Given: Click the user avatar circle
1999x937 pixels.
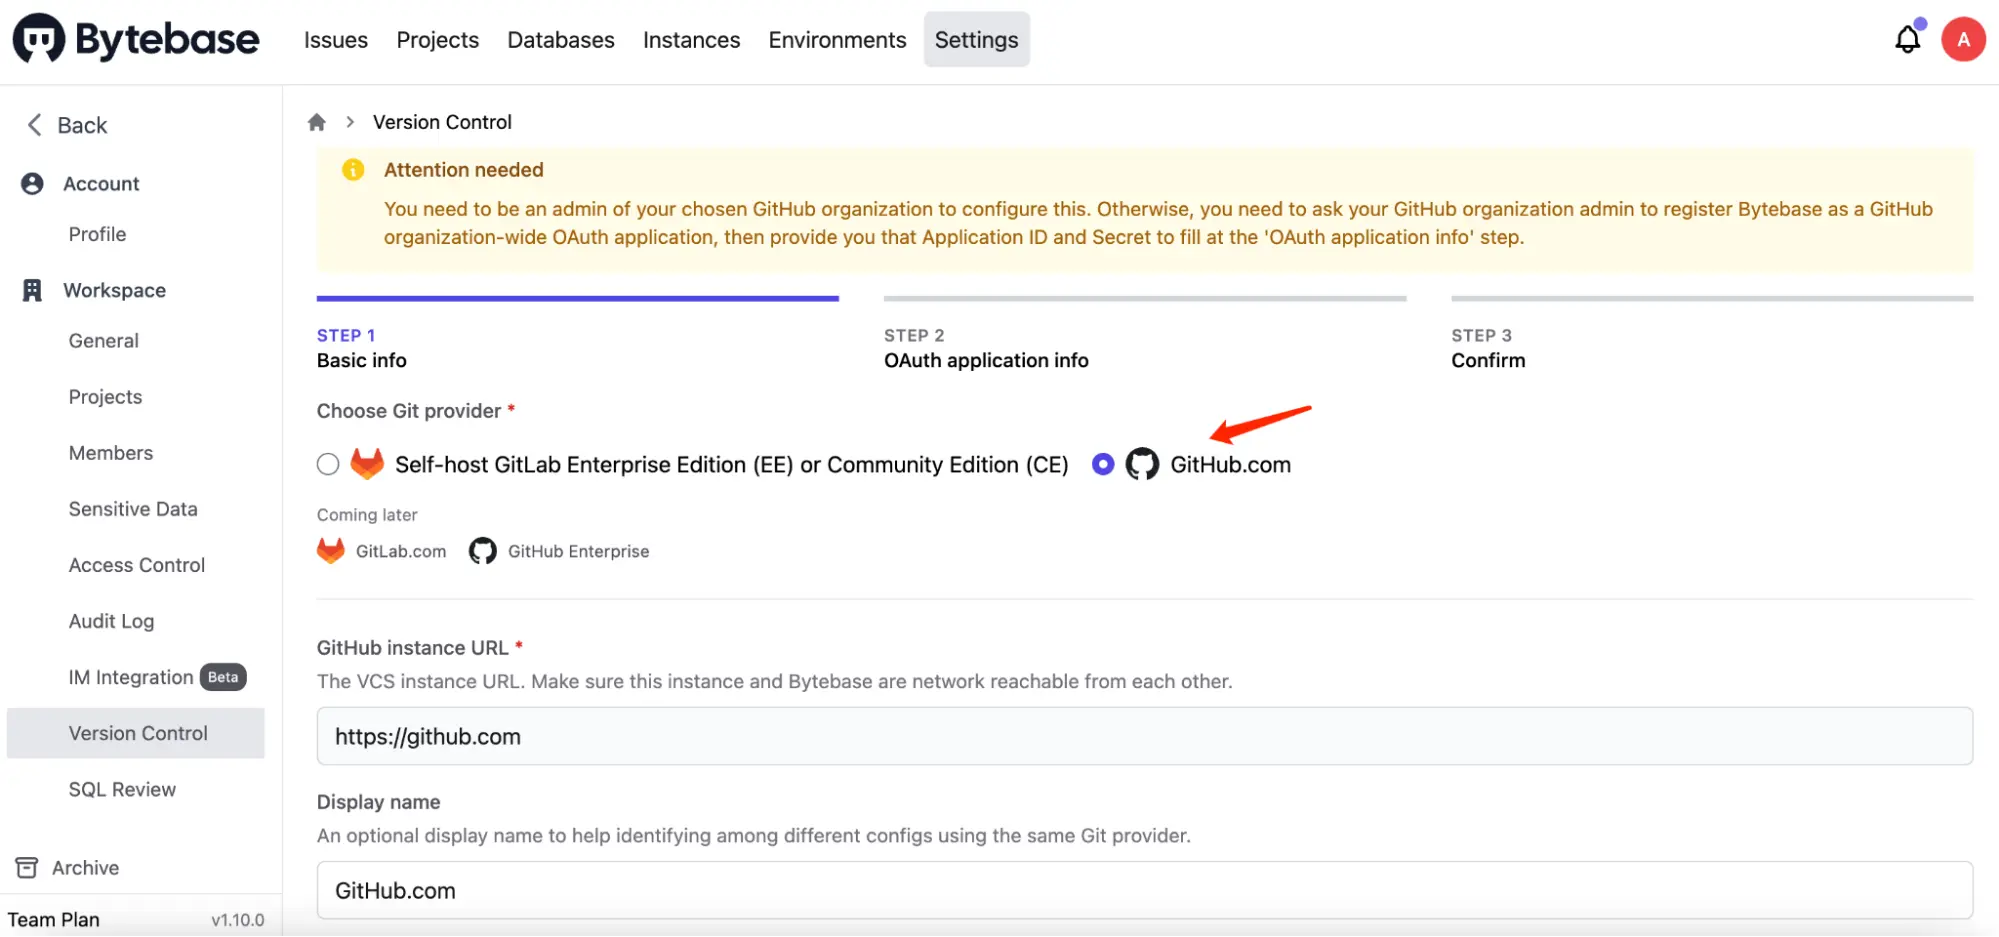Looking at the screenshot, I should pyautogui.click(x=1962, y=38).
